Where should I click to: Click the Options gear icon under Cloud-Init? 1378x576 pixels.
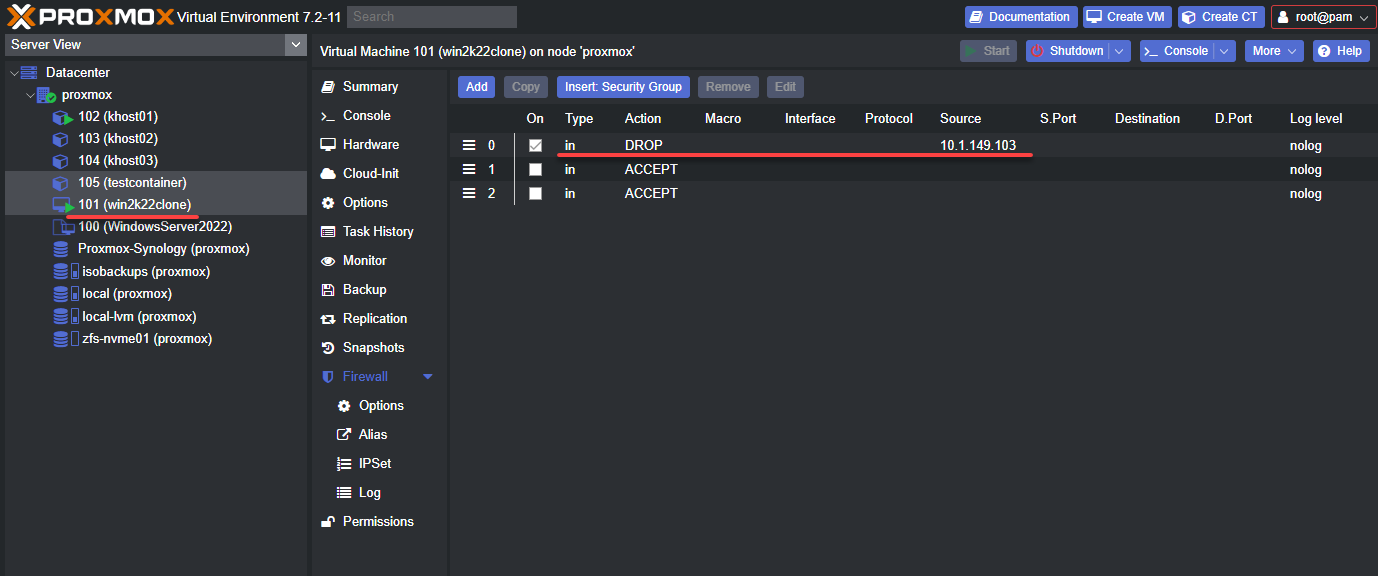327,203
